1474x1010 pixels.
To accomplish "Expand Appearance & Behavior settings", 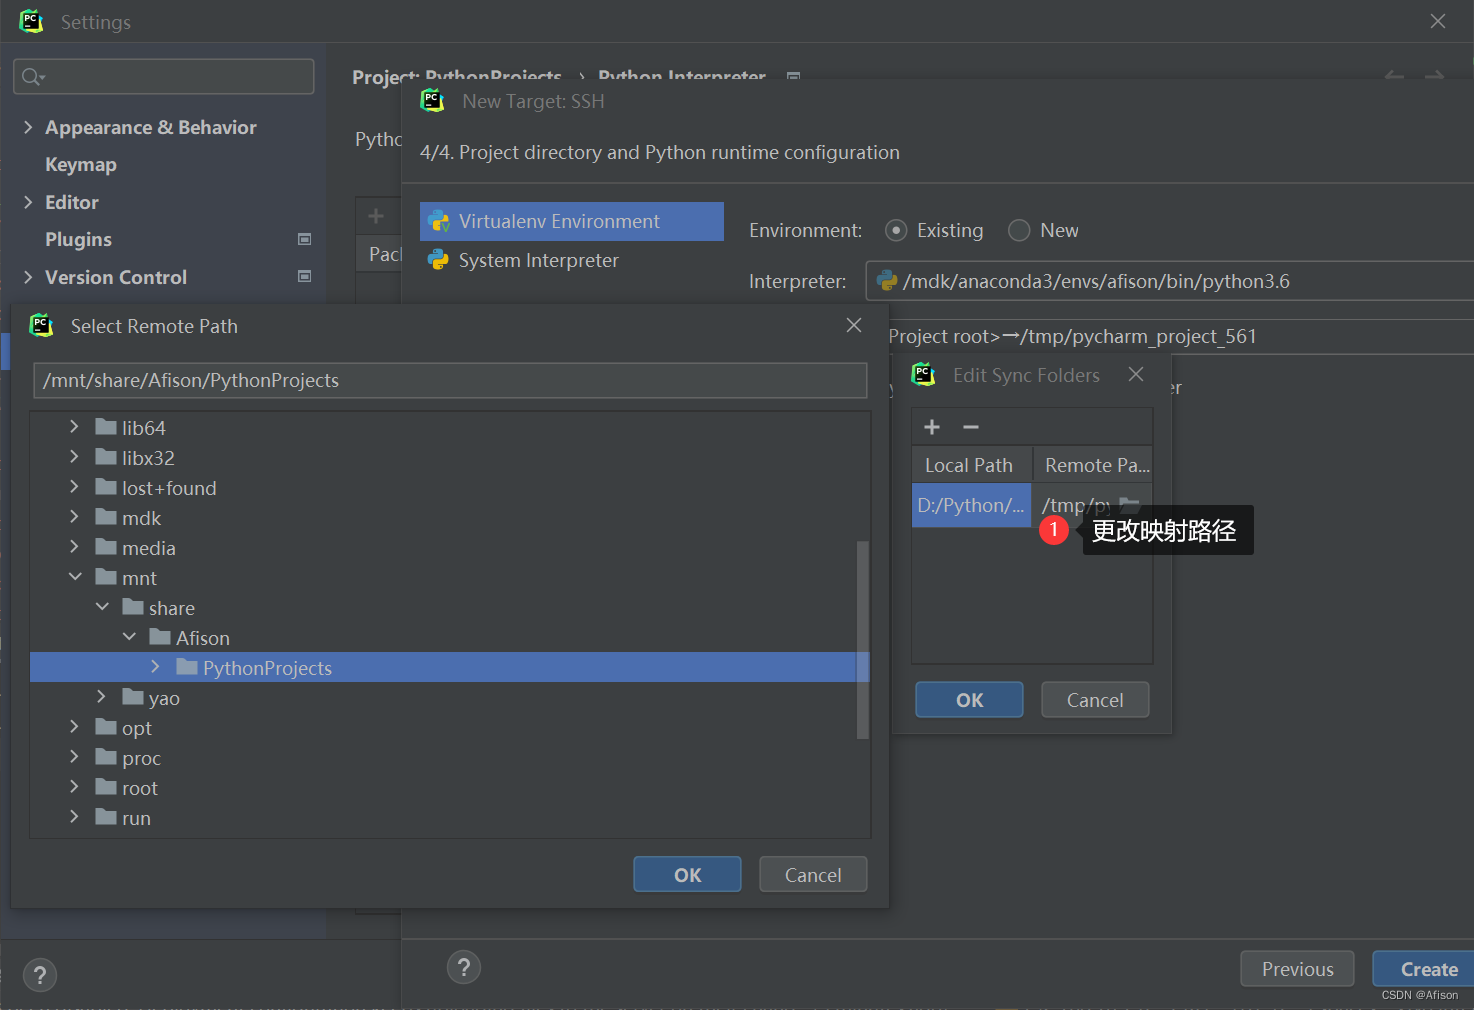I will (28, 127).
